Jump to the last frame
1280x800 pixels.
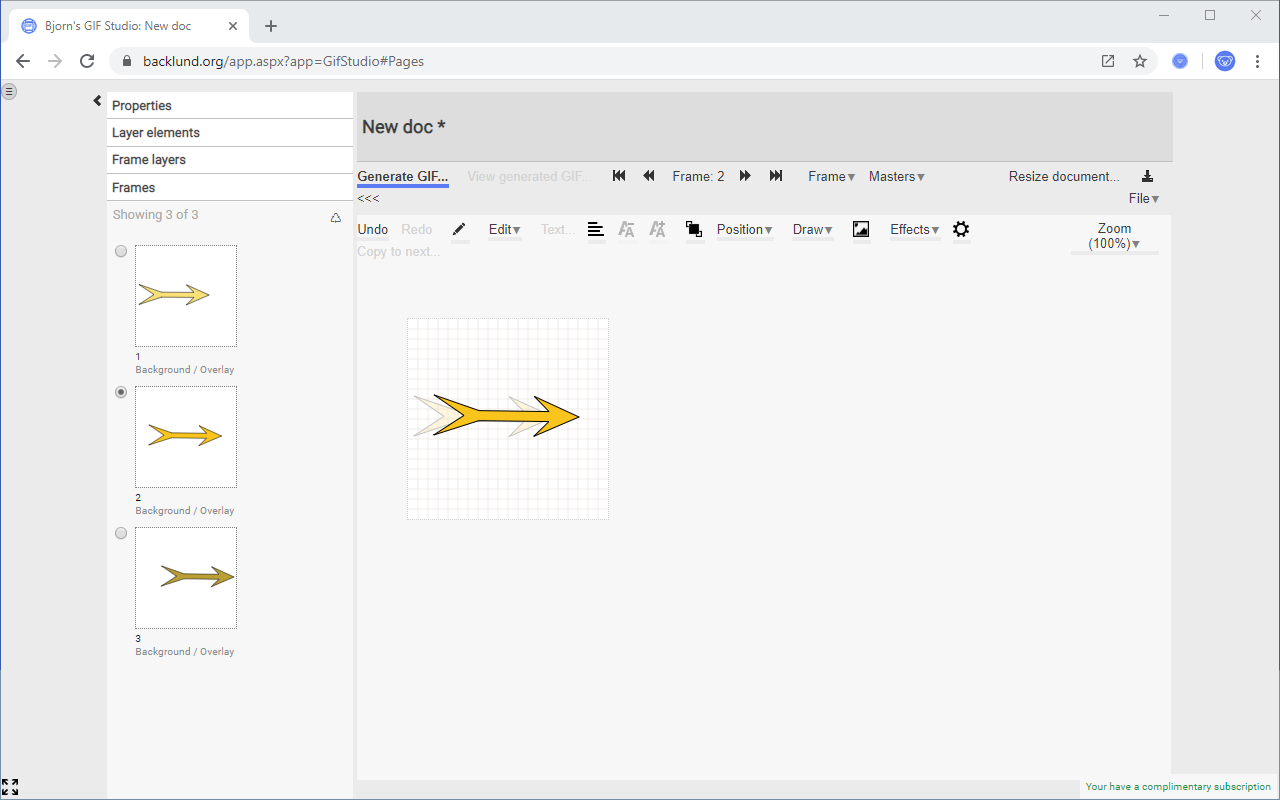776,175
